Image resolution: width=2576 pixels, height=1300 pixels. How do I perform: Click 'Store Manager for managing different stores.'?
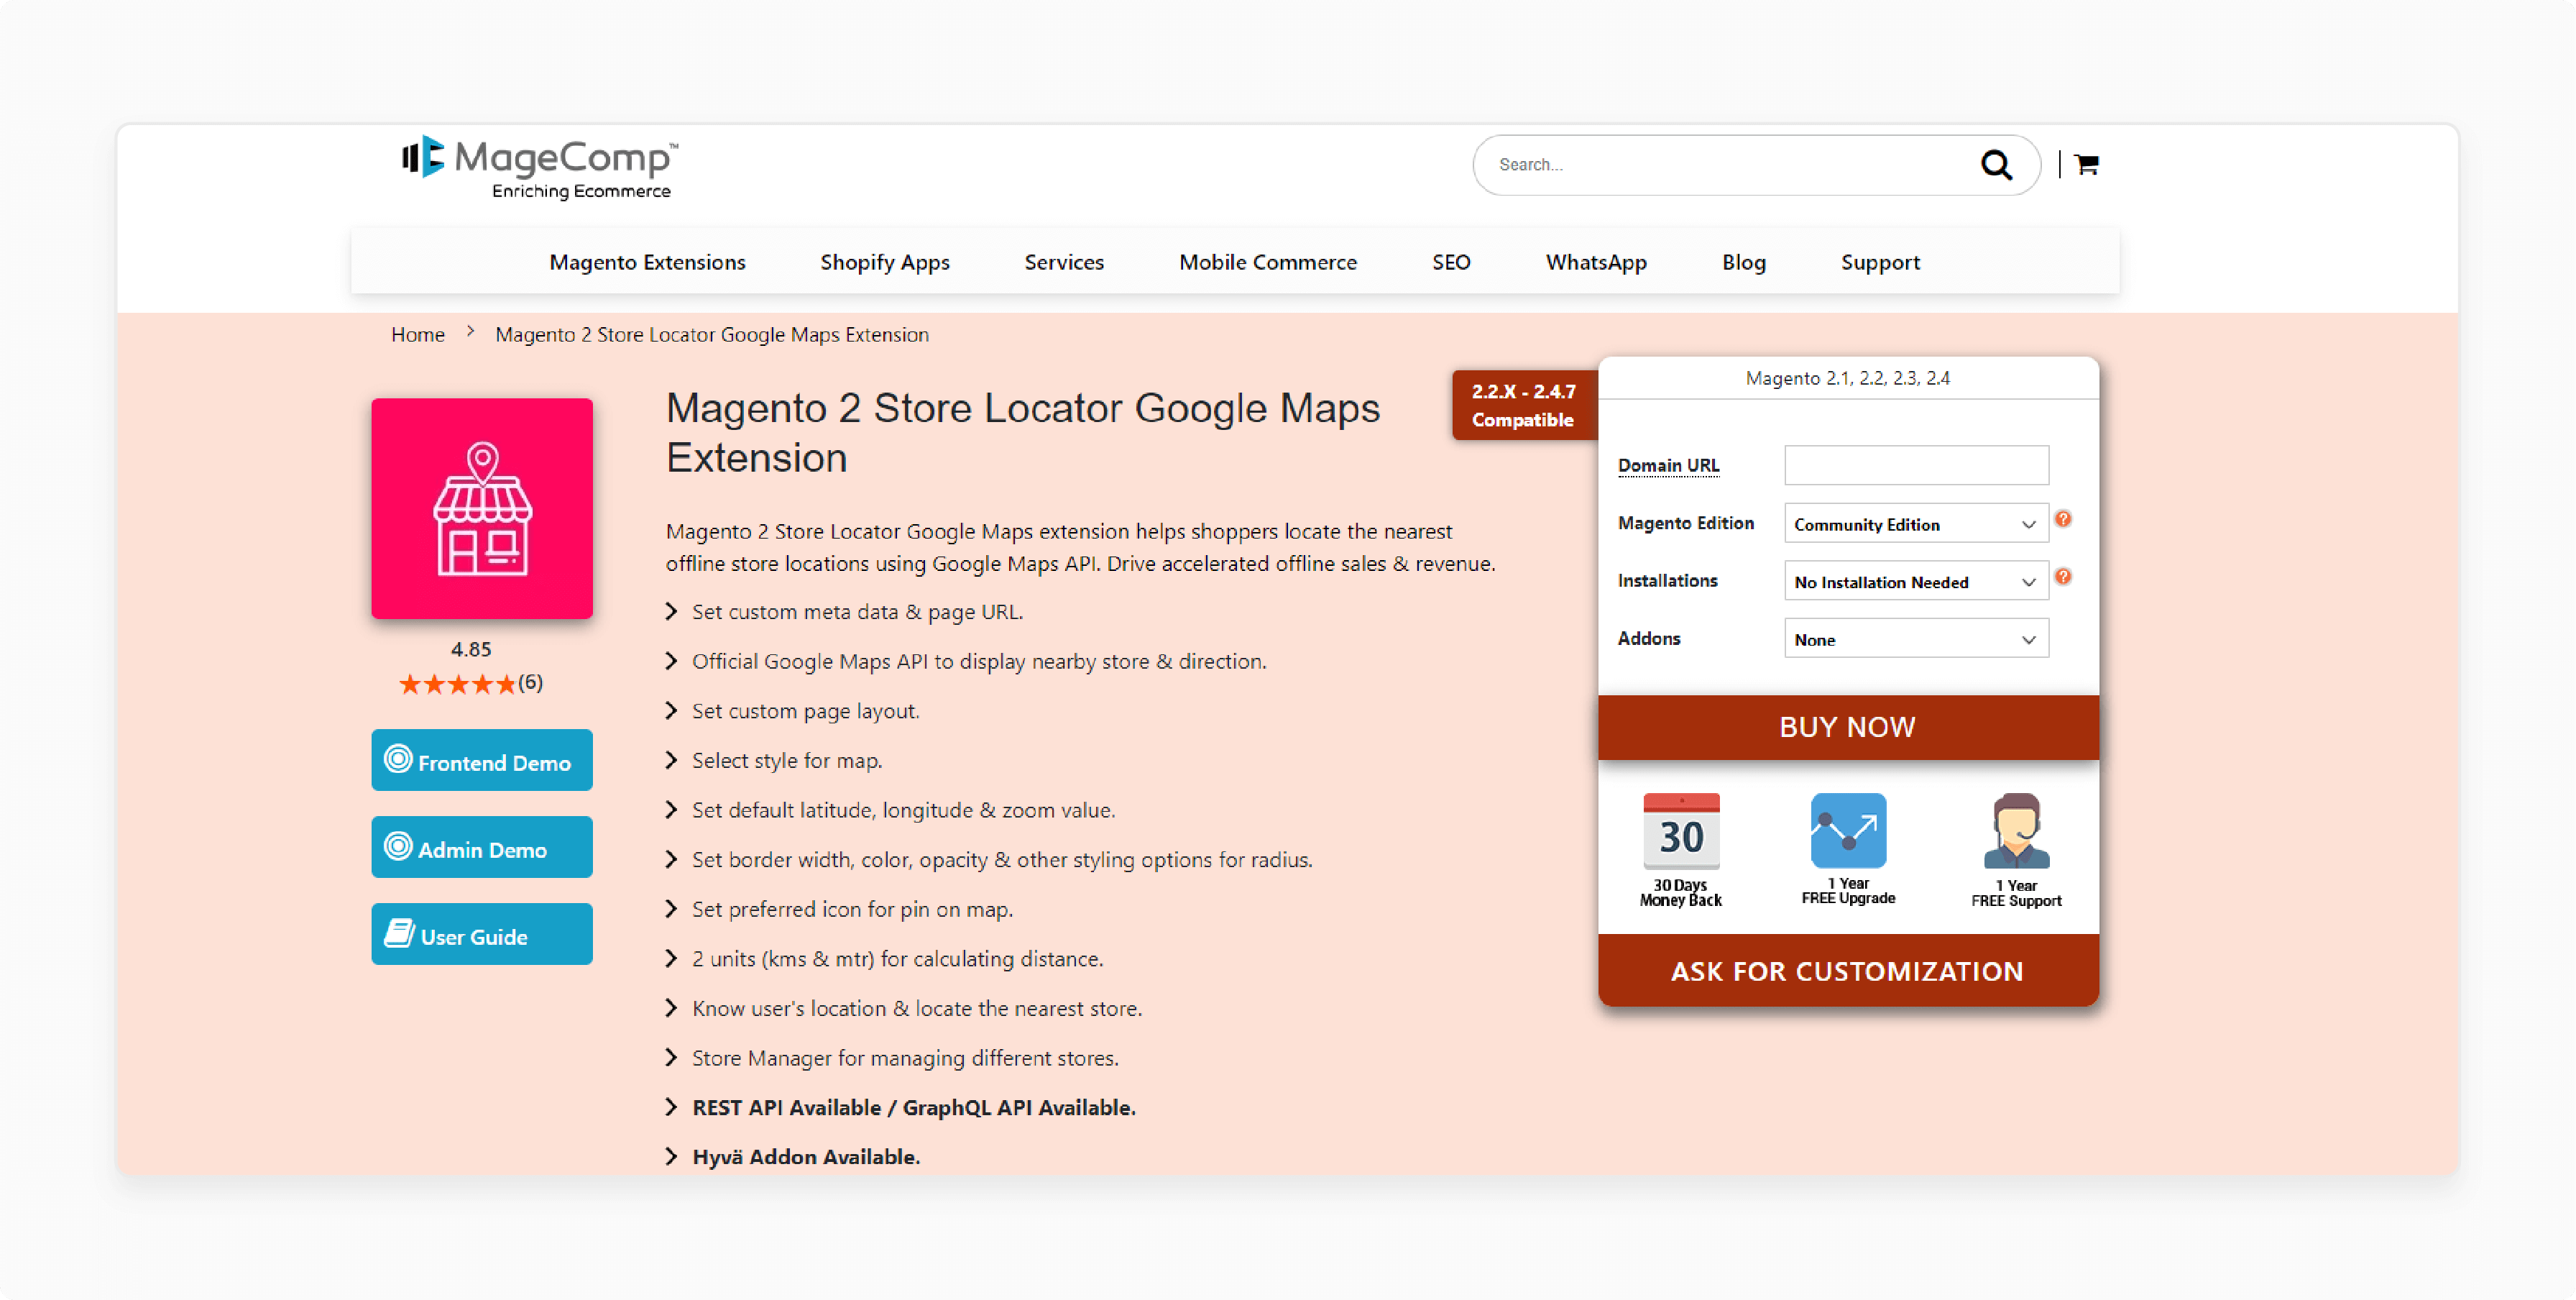click(905, 1059)
